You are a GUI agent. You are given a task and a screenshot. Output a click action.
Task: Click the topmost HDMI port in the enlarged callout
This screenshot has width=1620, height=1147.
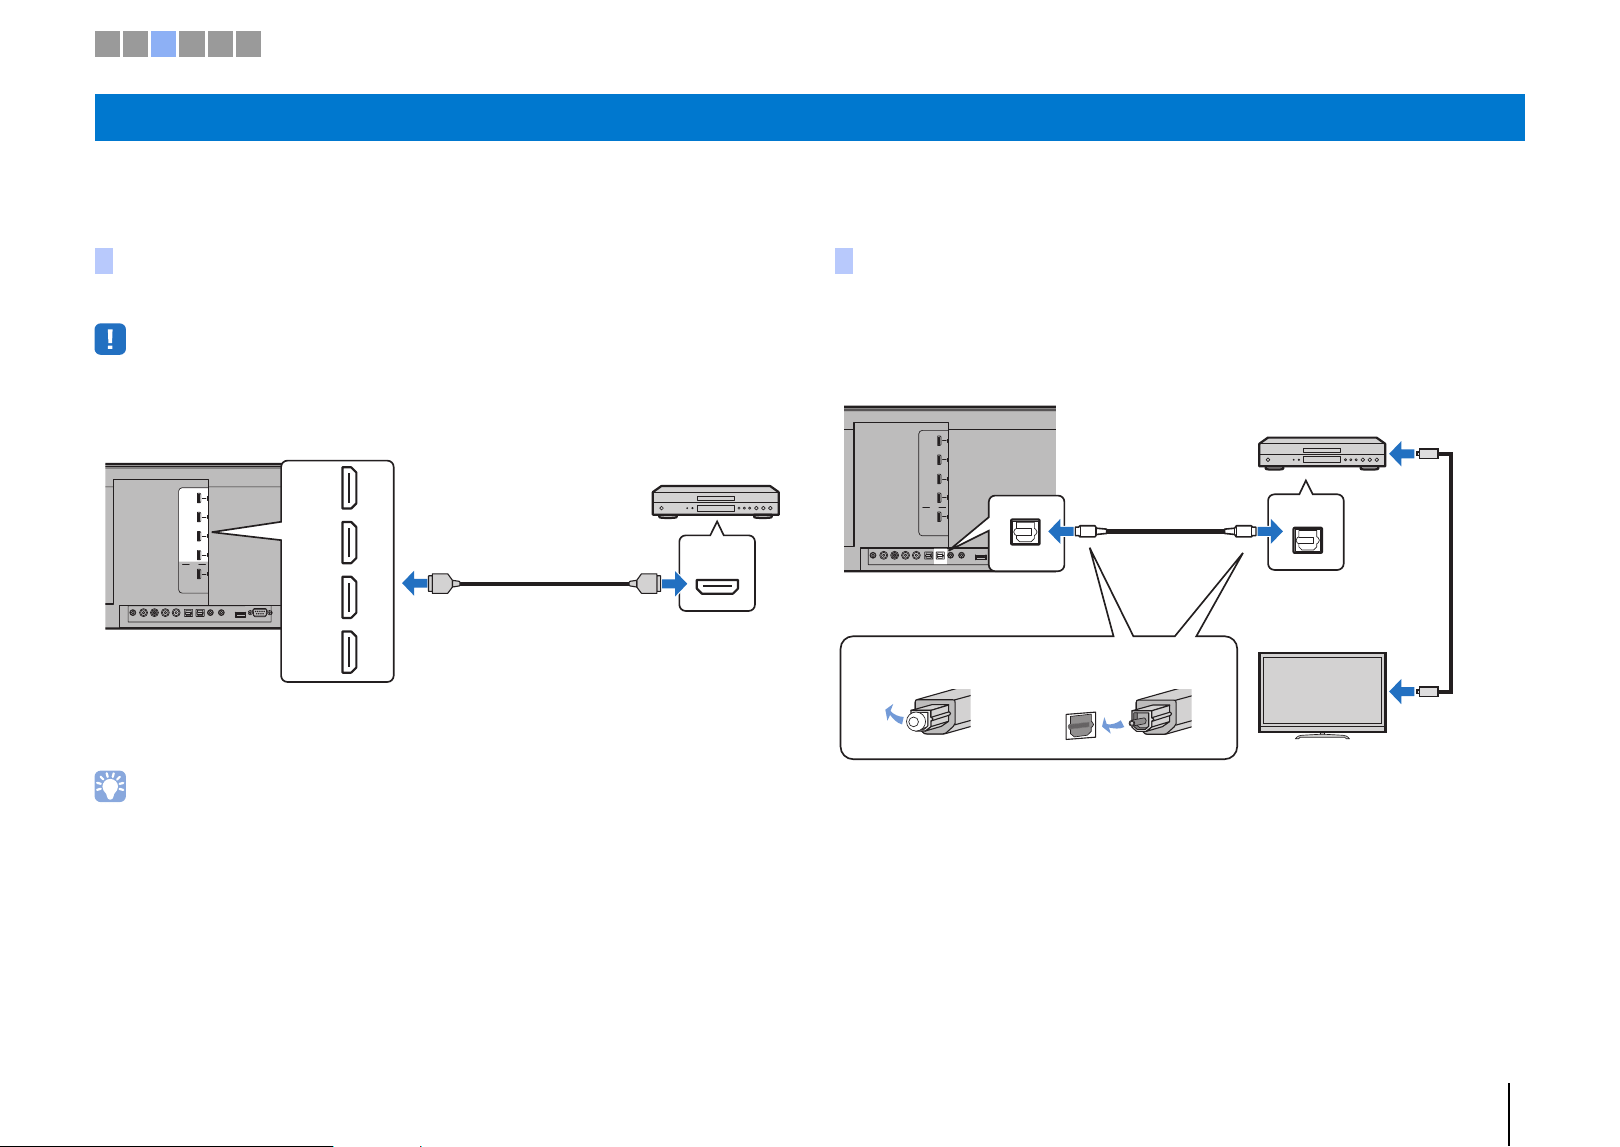(x=350, y=488)
